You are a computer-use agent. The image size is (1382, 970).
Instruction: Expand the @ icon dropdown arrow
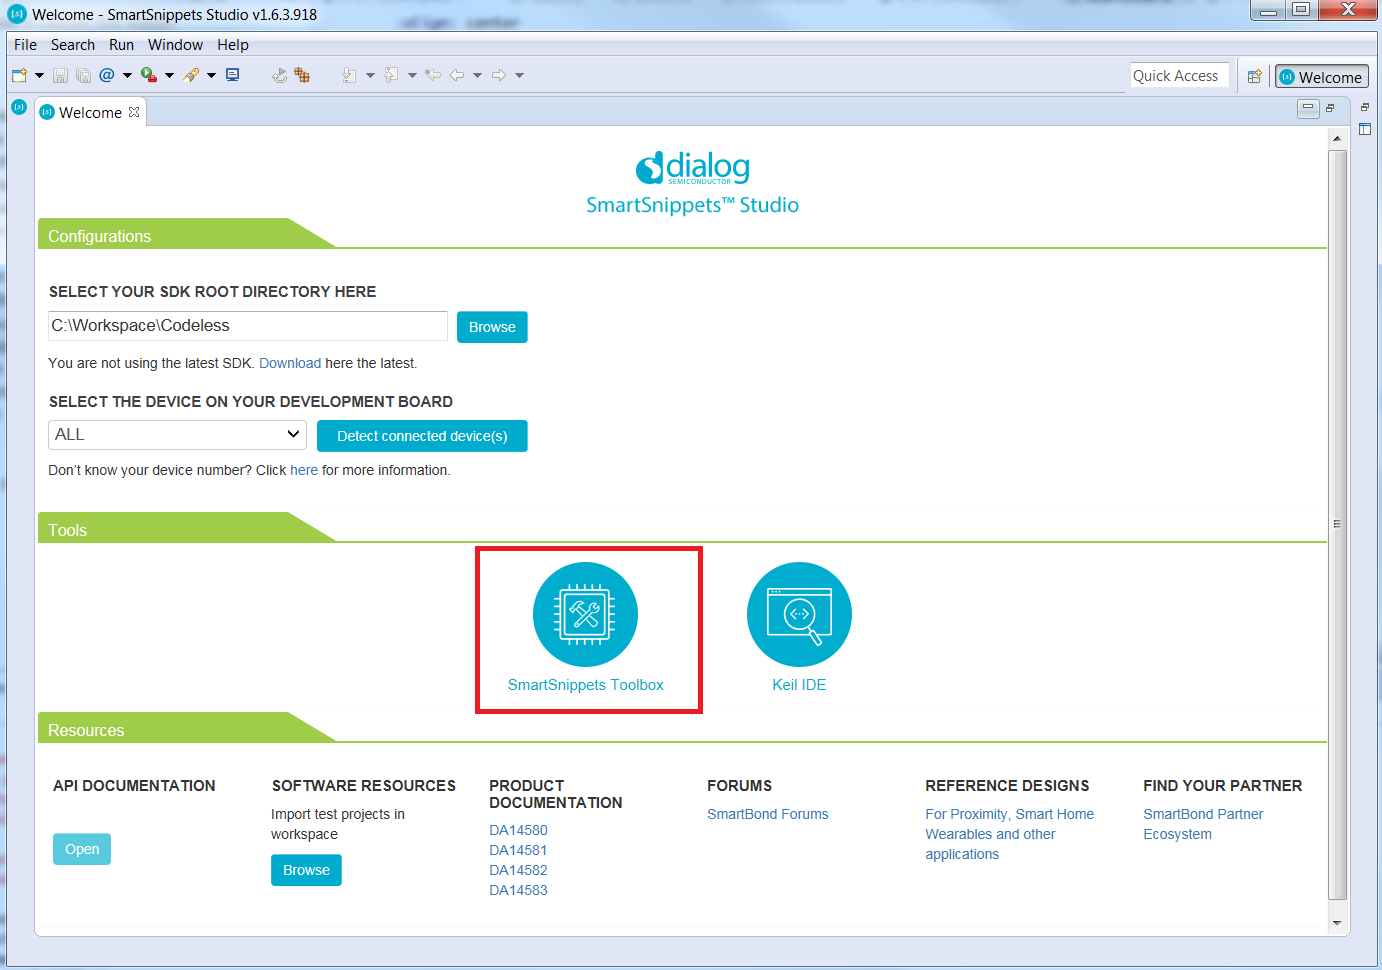127,75
